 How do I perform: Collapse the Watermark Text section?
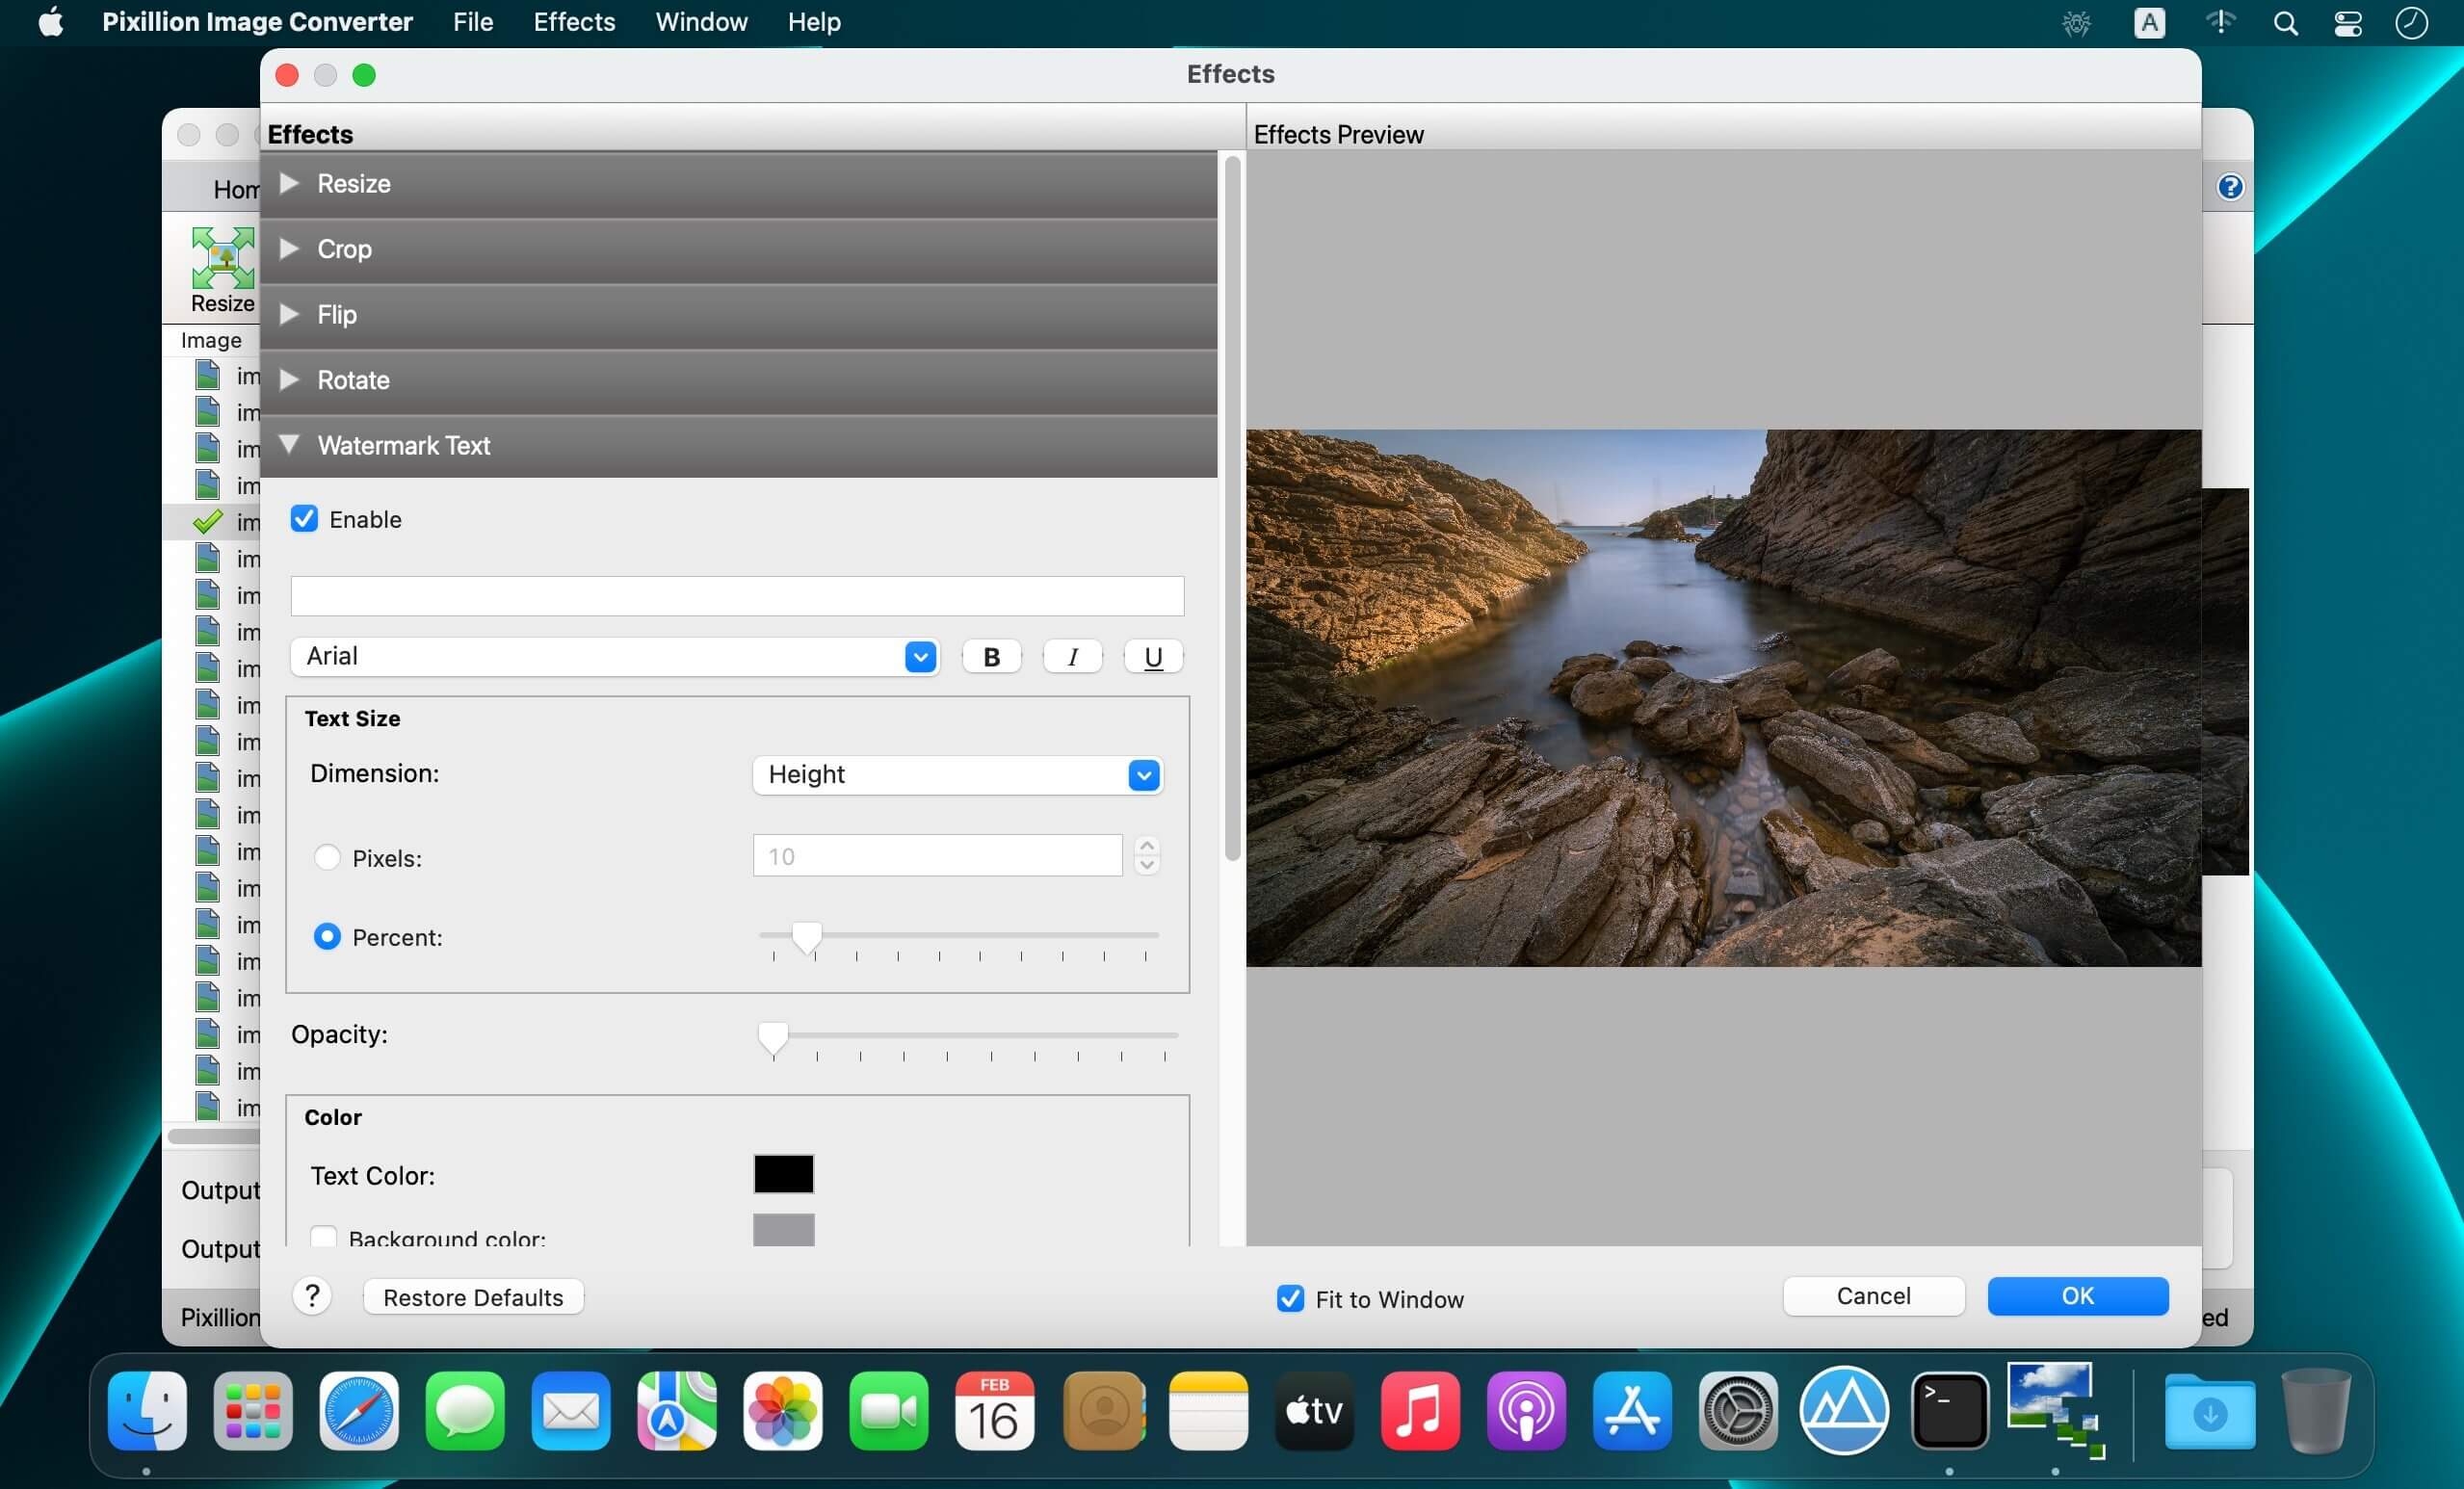(x=739, y=446)
